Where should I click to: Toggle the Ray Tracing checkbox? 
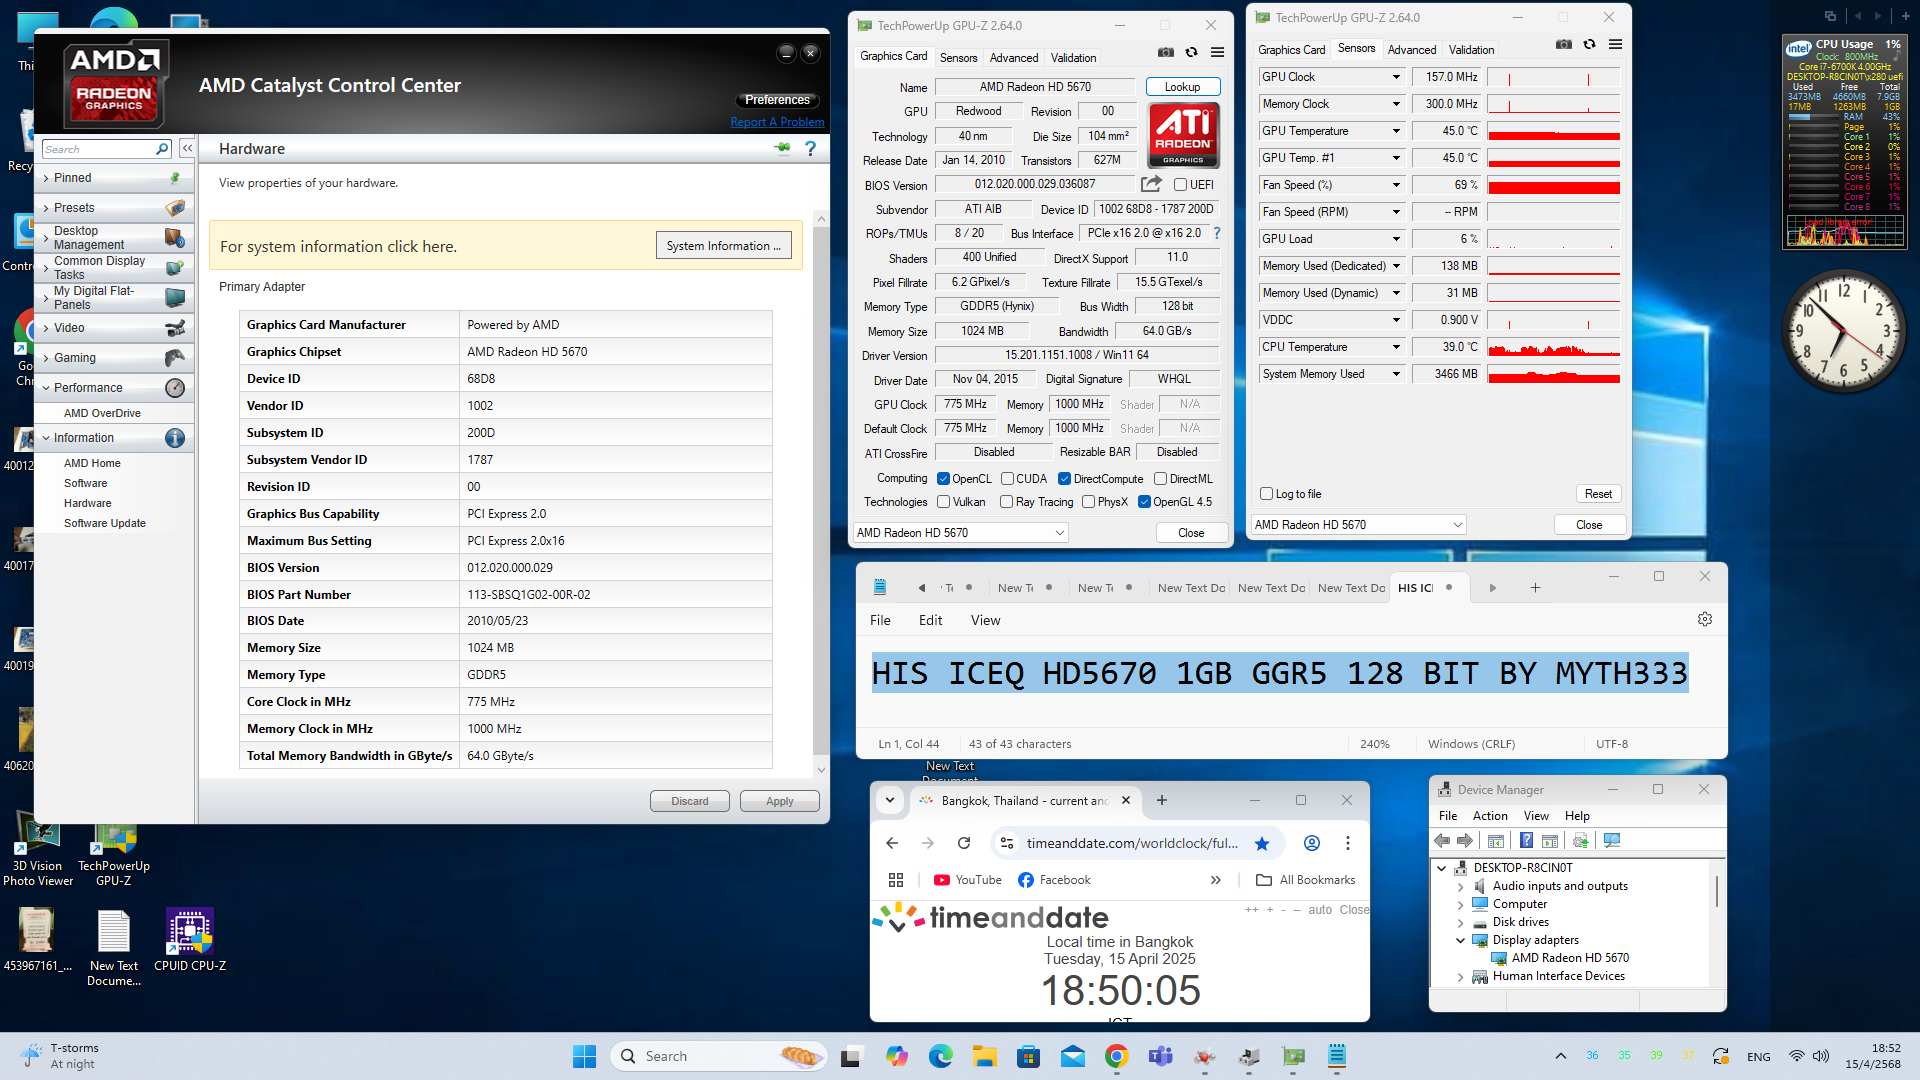(1006, 502)
